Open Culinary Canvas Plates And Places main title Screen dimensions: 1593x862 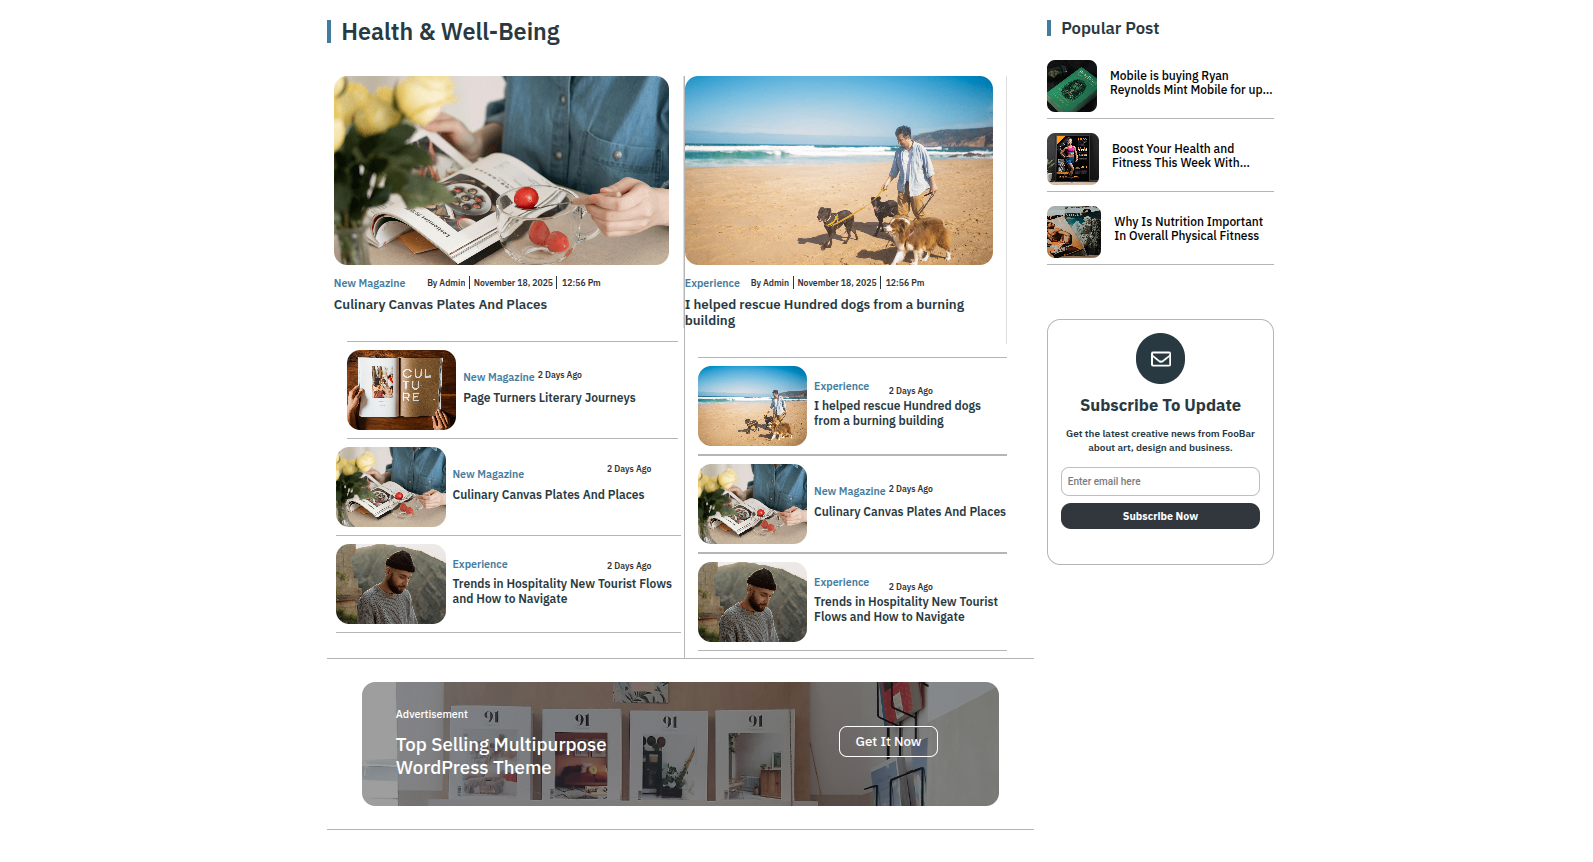point(440,305)
